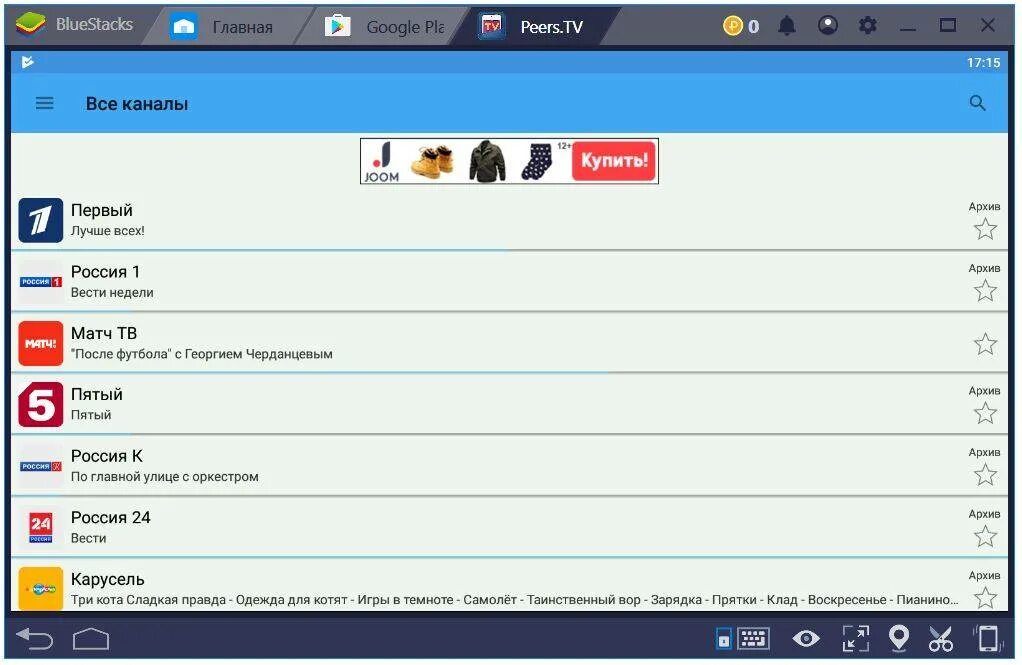Favorite the Первый channel star
The height and width of the screenshot is (665, 1022).
pos(985,229)
